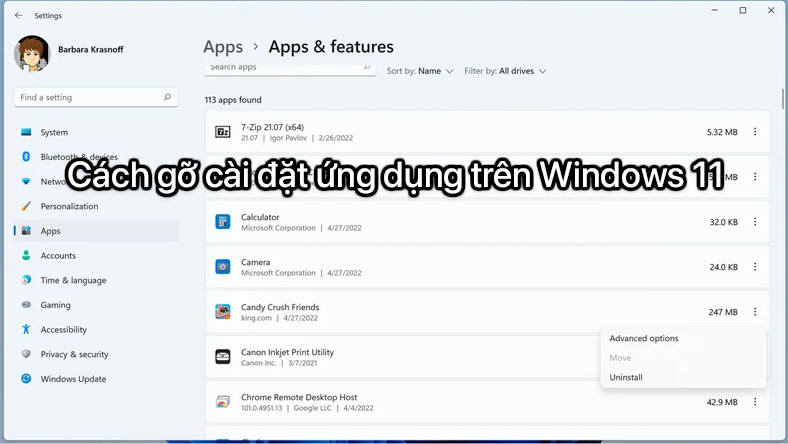The height and width of the screenshot is (444, 788).
Task: Click the 247 MB size value
Action: click(723, 312)
